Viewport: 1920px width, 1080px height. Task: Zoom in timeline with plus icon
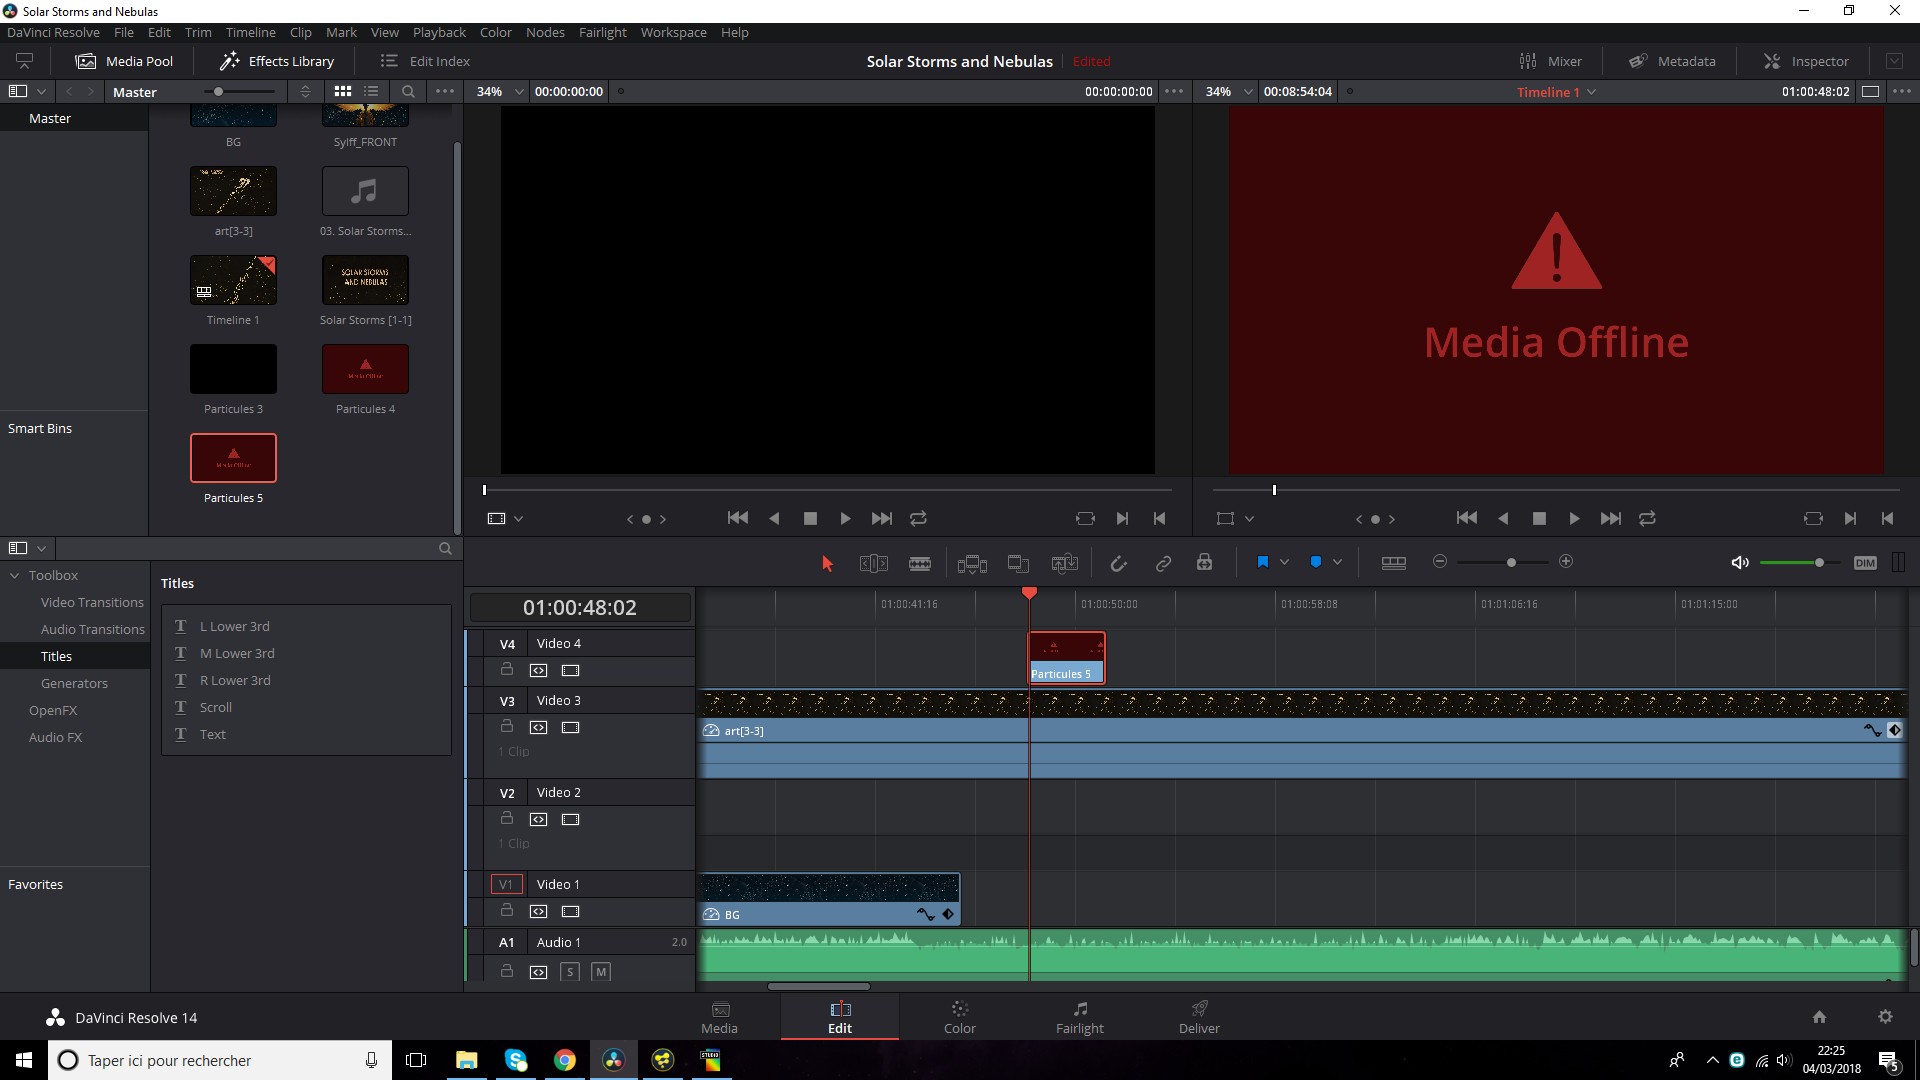point(1566,561)
